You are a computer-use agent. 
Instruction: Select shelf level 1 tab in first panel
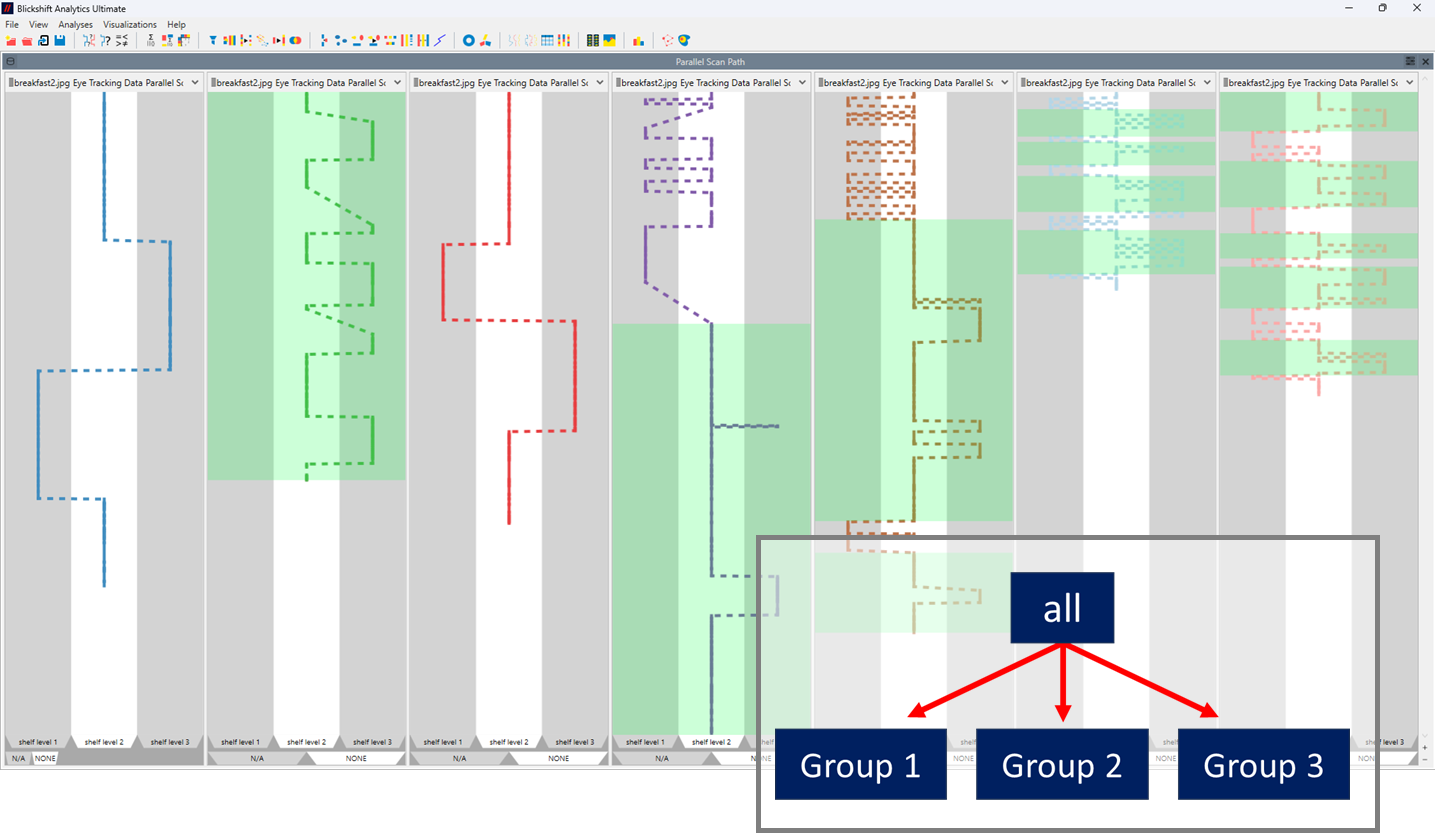pyautogui.click(x=38, y=742)
